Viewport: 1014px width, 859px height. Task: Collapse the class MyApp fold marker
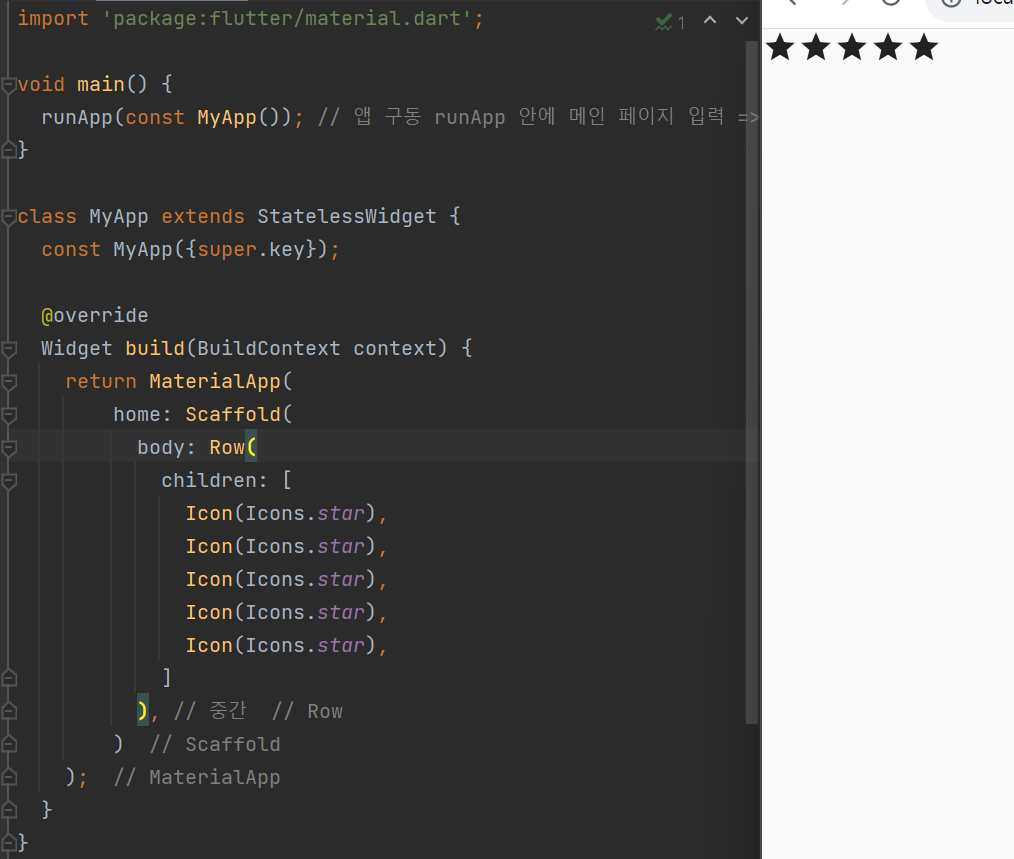pos(9,217)
